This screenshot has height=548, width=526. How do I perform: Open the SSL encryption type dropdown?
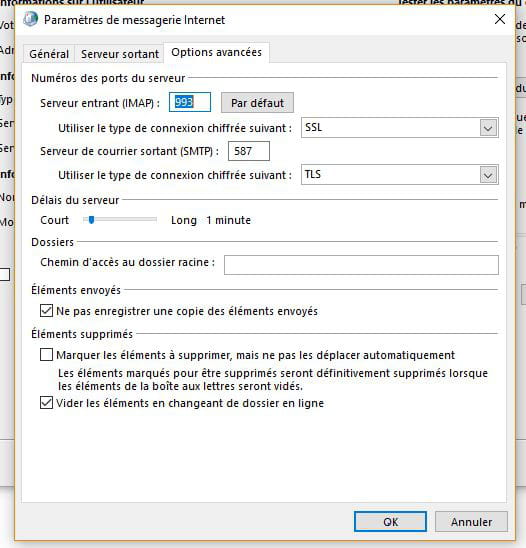click(x=399, y=128)
